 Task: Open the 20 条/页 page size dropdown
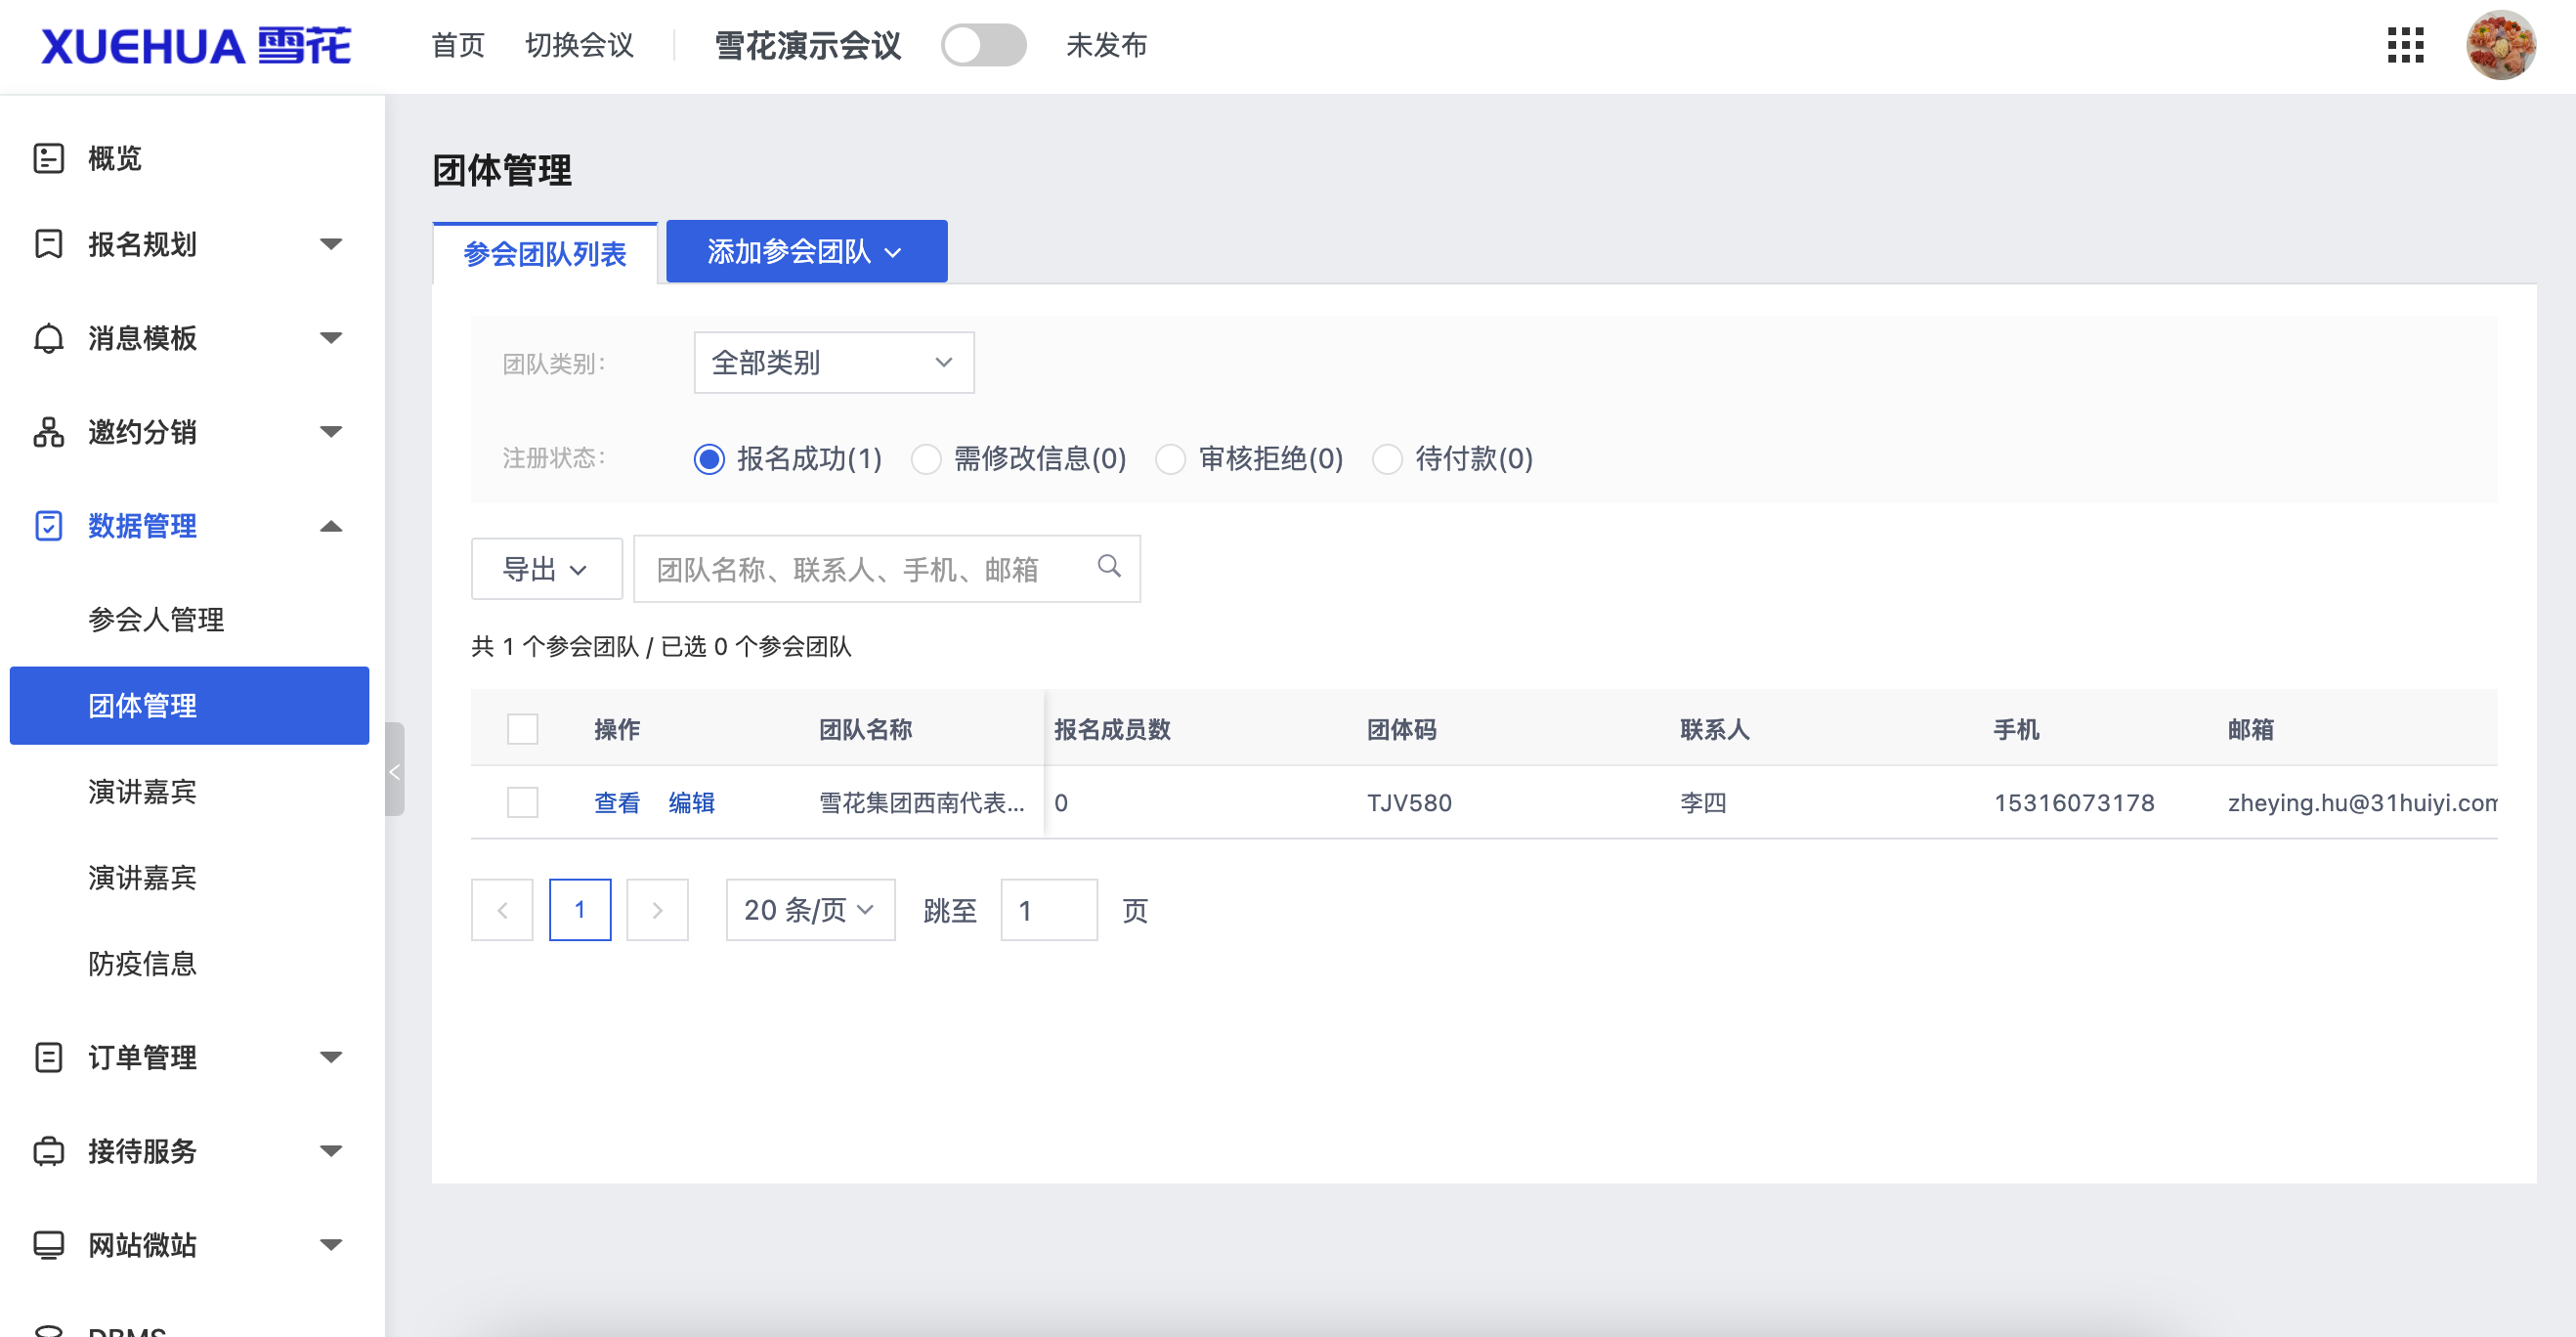[810, 910]
